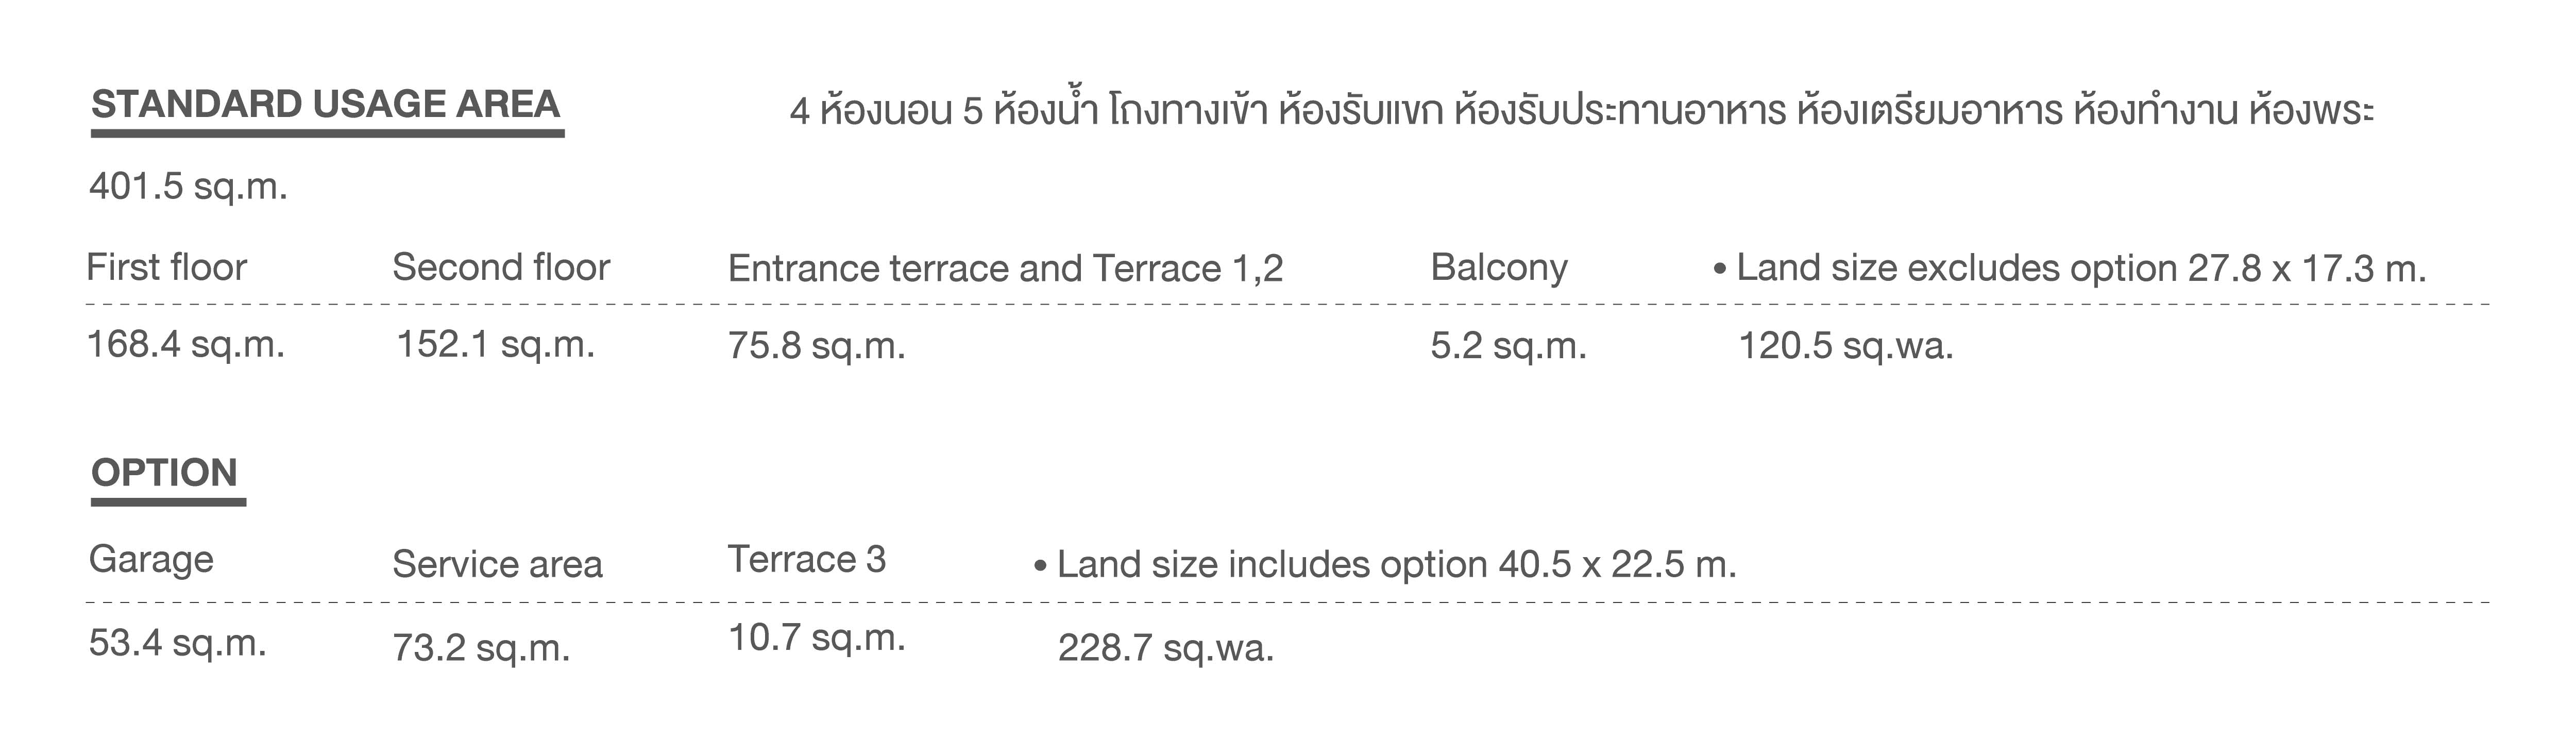2576x754 pixels.
Task: Click the STANDARD USAGE AREA heading
Action: point(326,105)
